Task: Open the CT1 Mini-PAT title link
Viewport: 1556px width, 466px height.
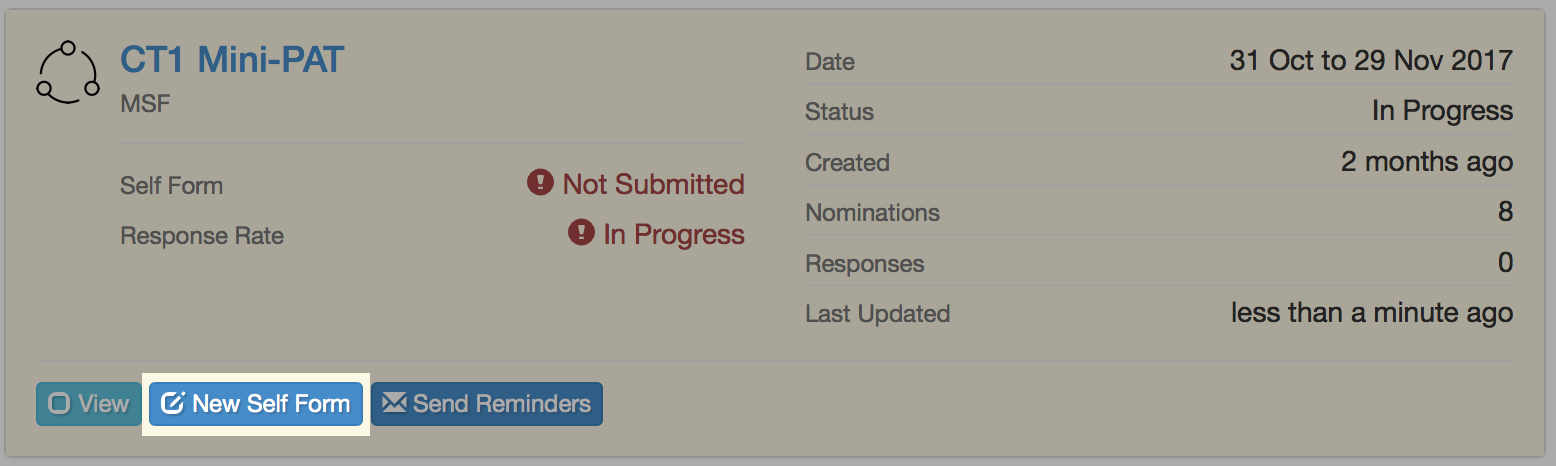Action: coord(232,60)
